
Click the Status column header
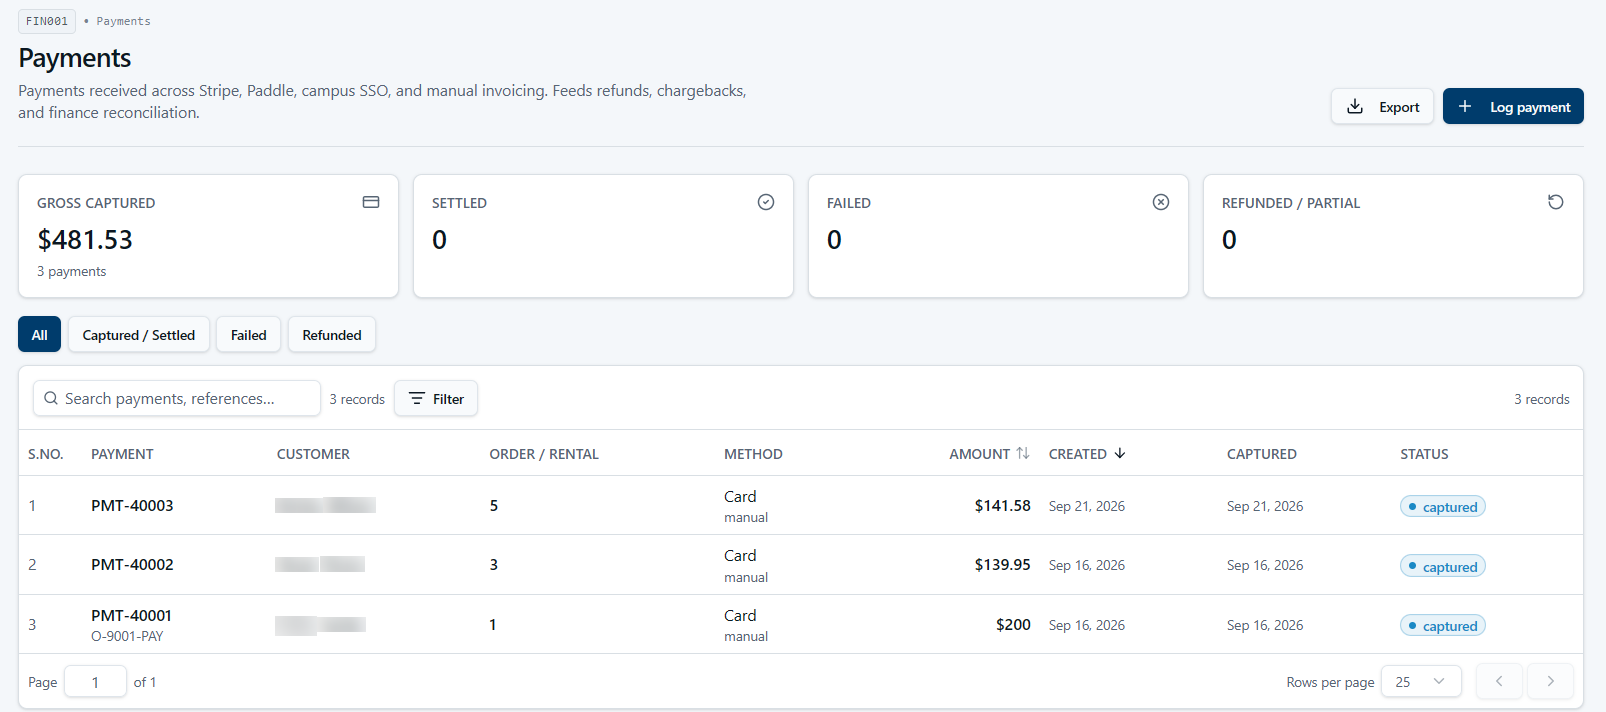tap(1424, 453)
